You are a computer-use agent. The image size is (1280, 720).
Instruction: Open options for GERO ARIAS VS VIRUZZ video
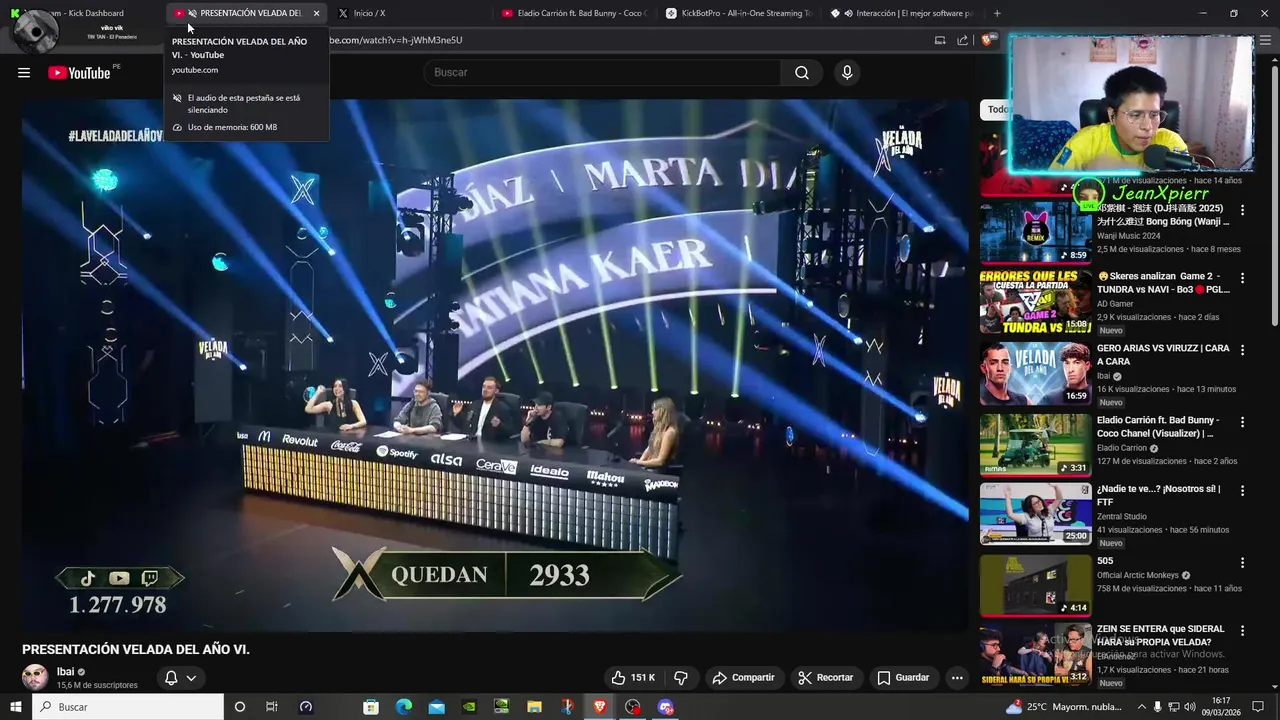click(x=1243, y=350)
